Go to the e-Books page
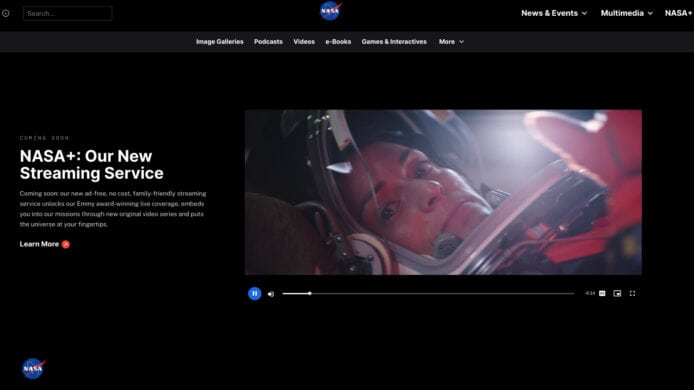Viewport: 694px width, 390px height. click(338, 42)
